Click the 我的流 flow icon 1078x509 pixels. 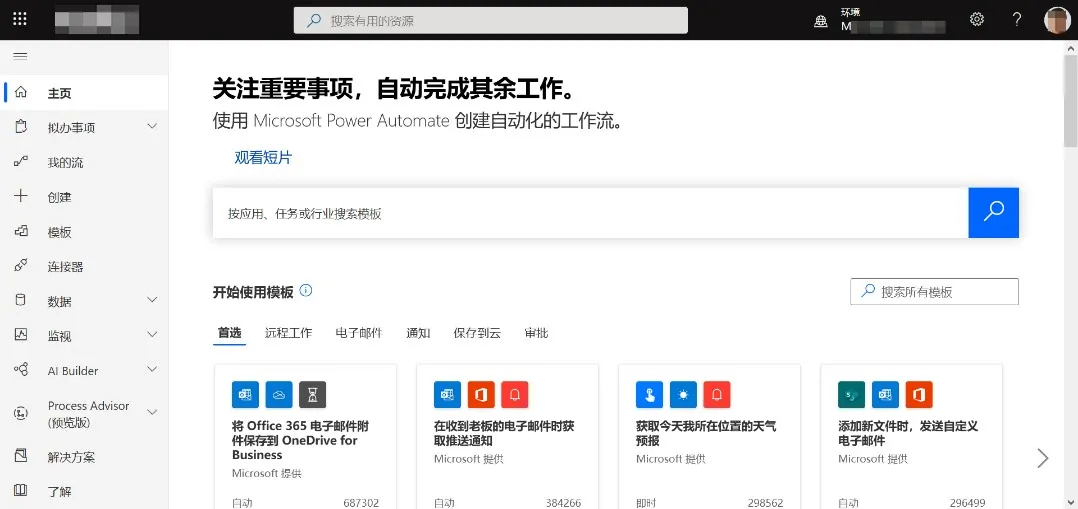21,162
